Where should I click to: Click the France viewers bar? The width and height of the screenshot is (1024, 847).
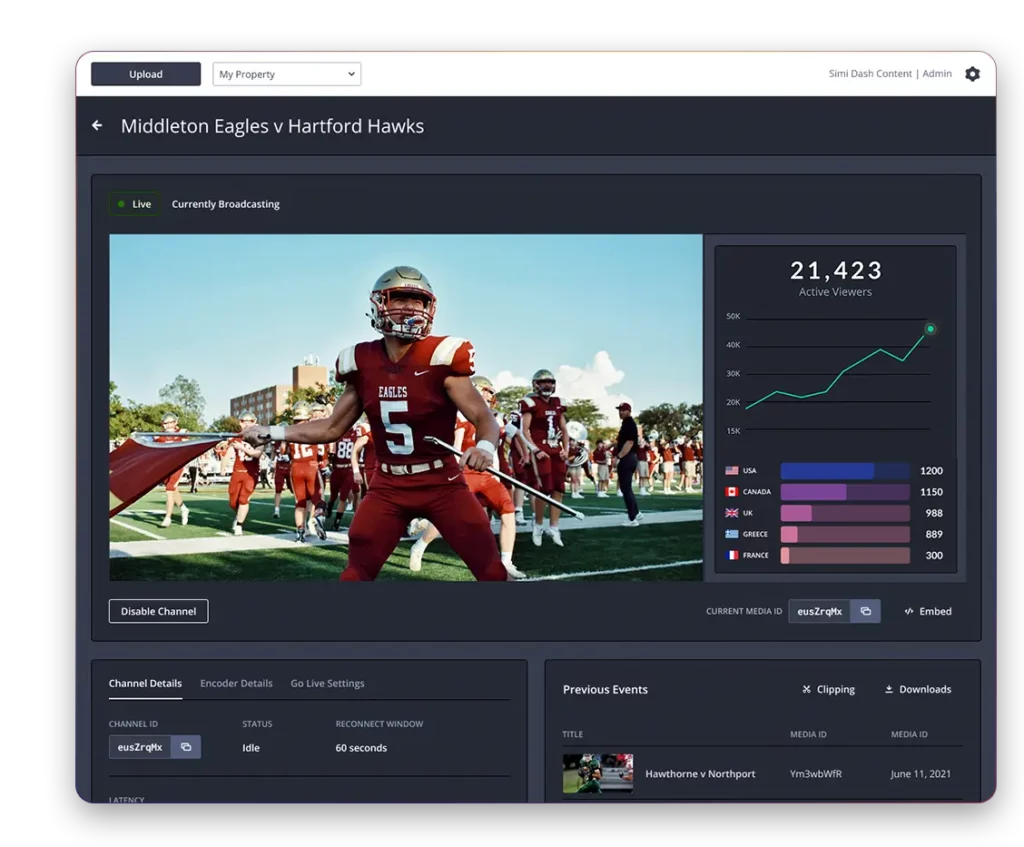(x=845, y=555)
